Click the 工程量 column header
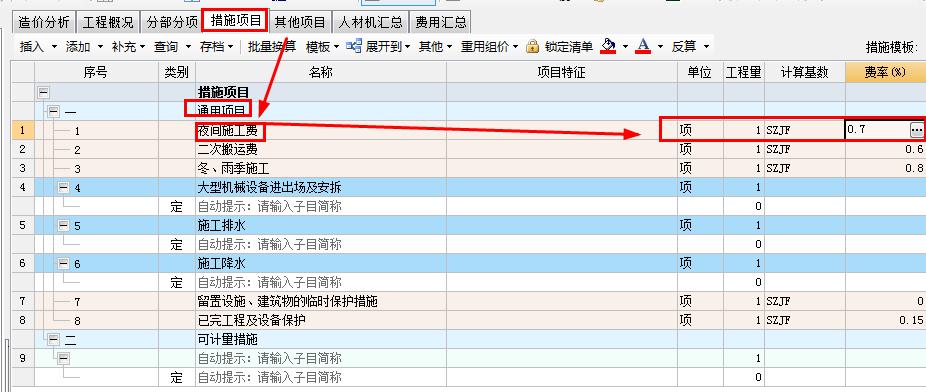This screenshot has width=926, height=392. (x=744, y=73)
